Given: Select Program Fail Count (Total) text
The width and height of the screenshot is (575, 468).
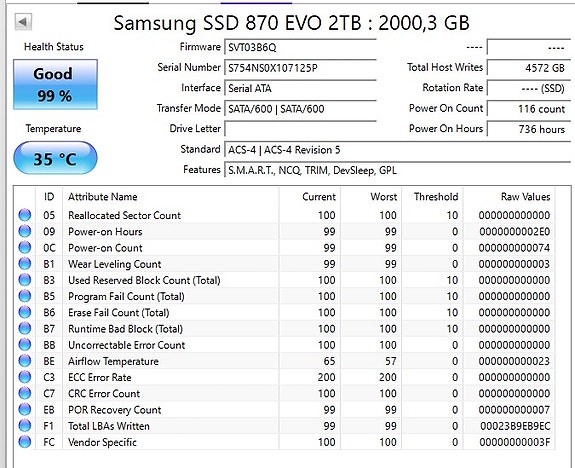Looking at the screenshot, I should pyautogui.click(x=126, y=296).
